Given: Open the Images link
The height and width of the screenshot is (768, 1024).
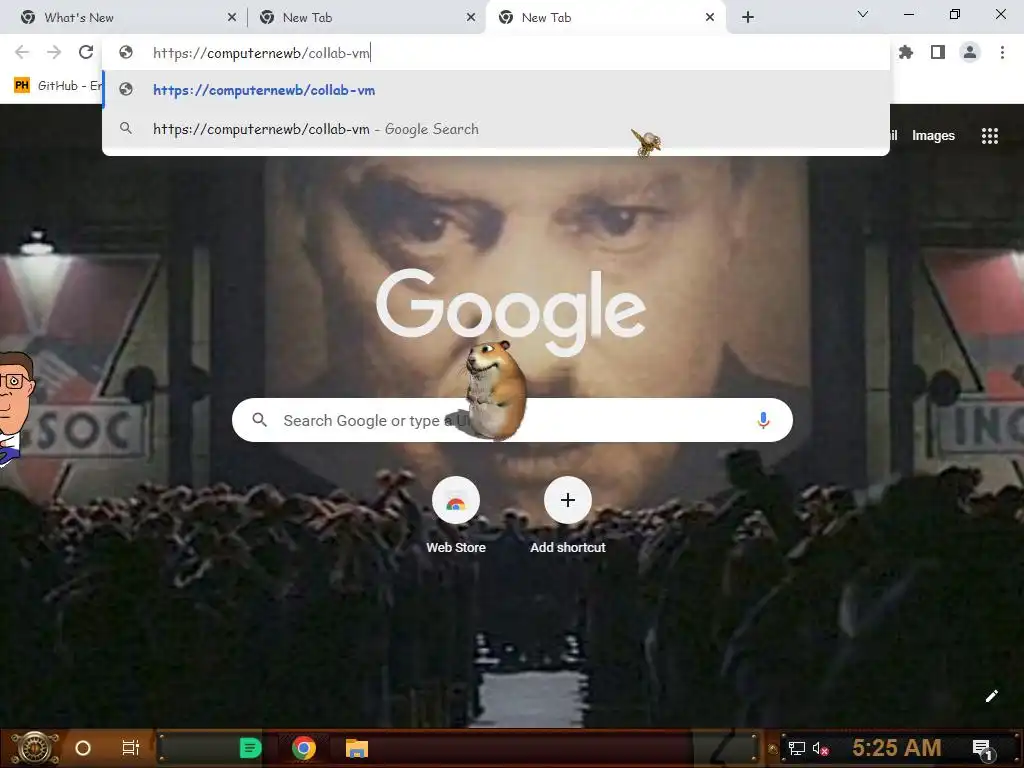Looking at the screenshot, I should click(x=933, y=136).
